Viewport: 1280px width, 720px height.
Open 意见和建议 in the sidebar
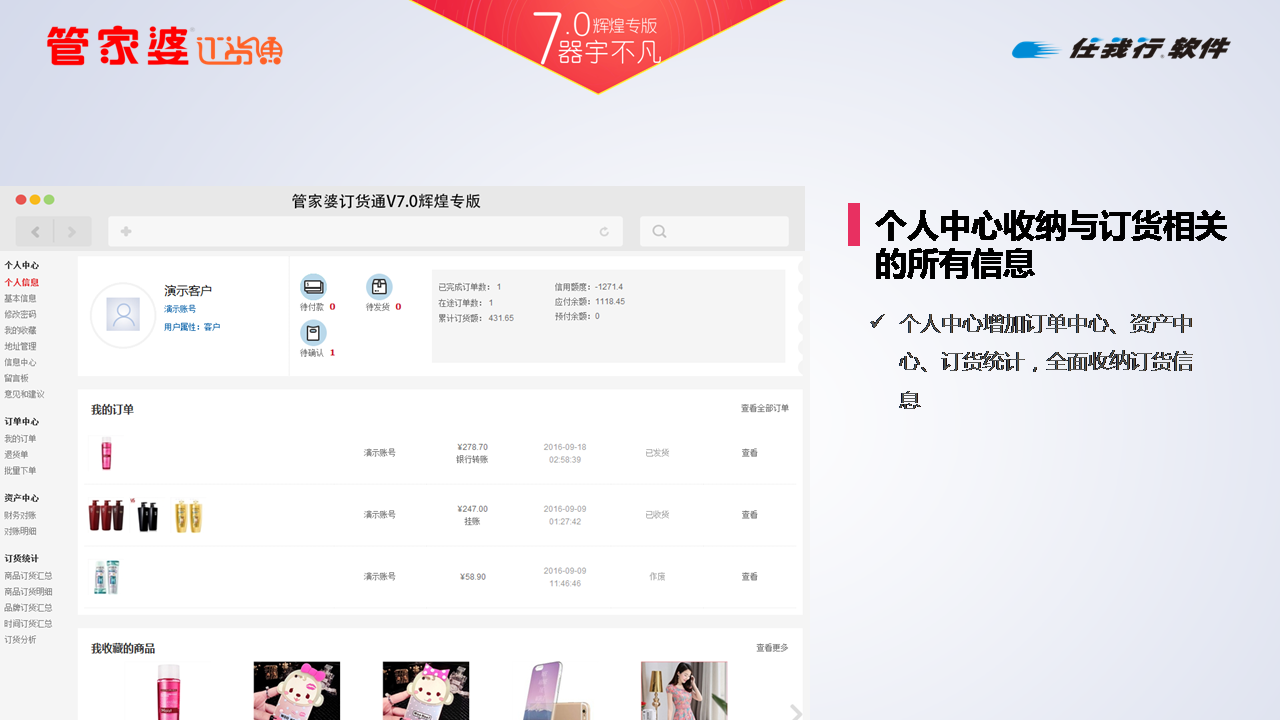click(24, 394)
